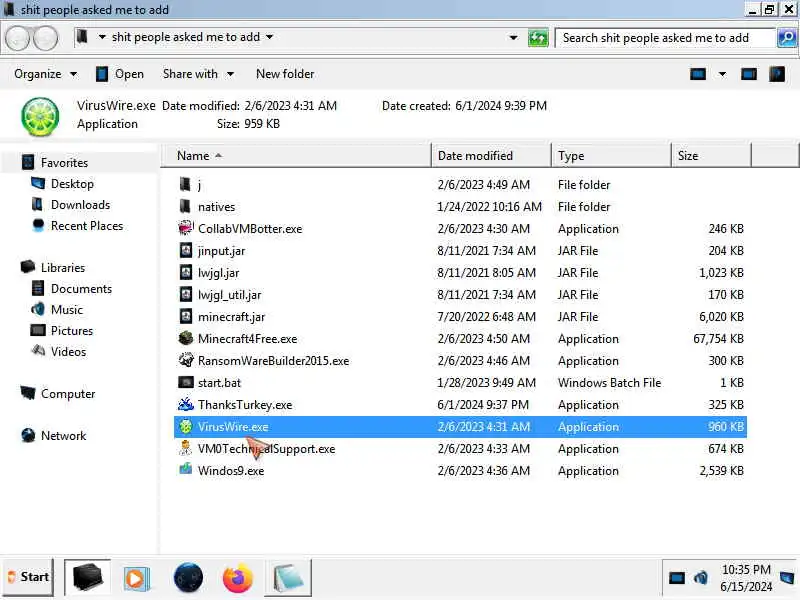Click the ThanksTurkey.exe file icon

point(186,404)
